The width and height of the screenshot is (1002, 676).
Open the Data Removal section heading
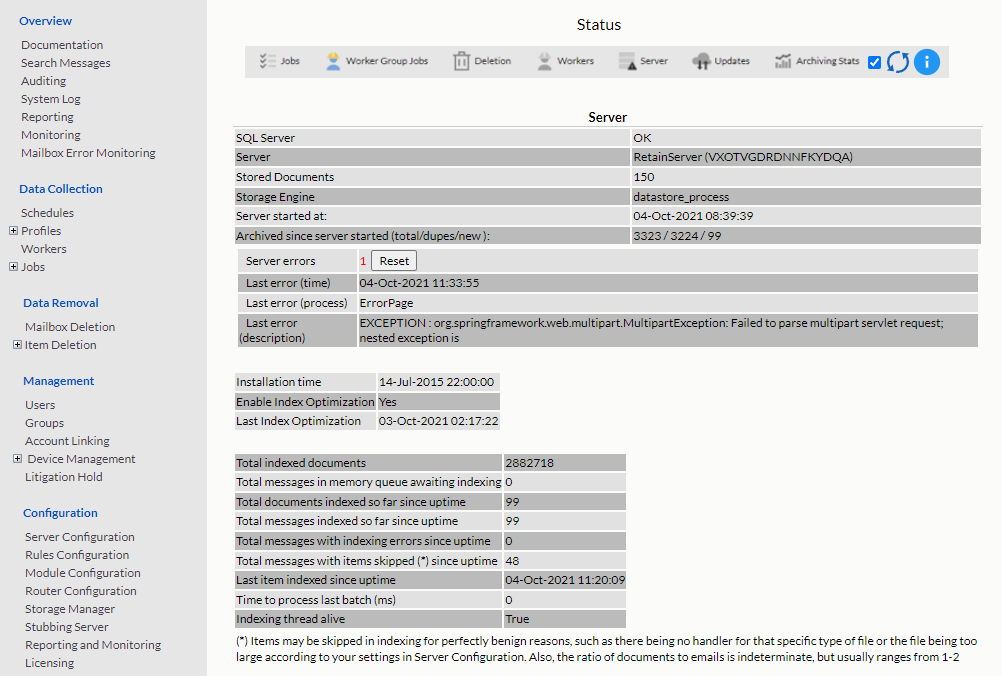click(61, 303)
